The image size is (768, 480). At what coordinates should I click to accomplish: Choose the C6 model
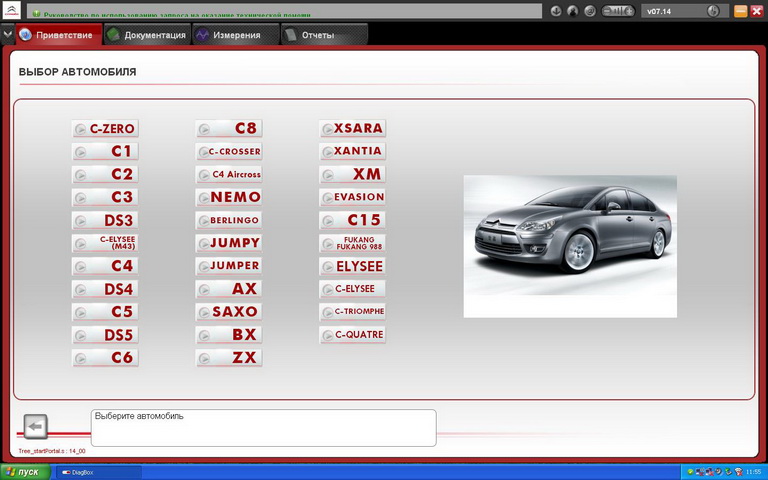tap(105, 358)
